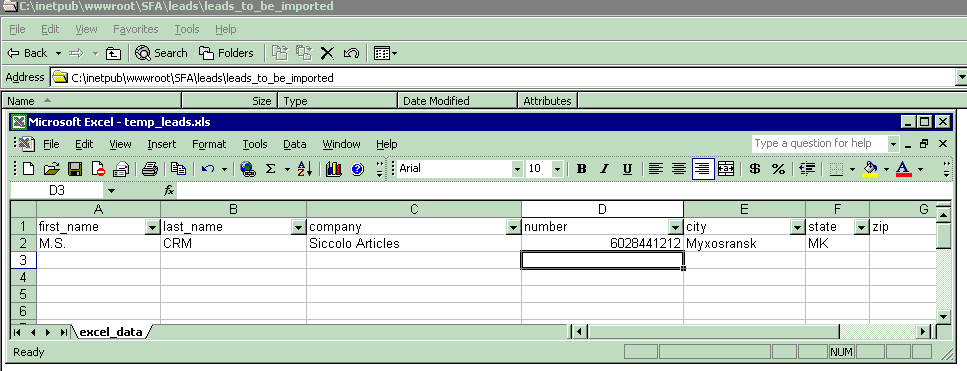
Task: Toggle Merge and Center
Action: pyautogui.click(x=726, y=169)
